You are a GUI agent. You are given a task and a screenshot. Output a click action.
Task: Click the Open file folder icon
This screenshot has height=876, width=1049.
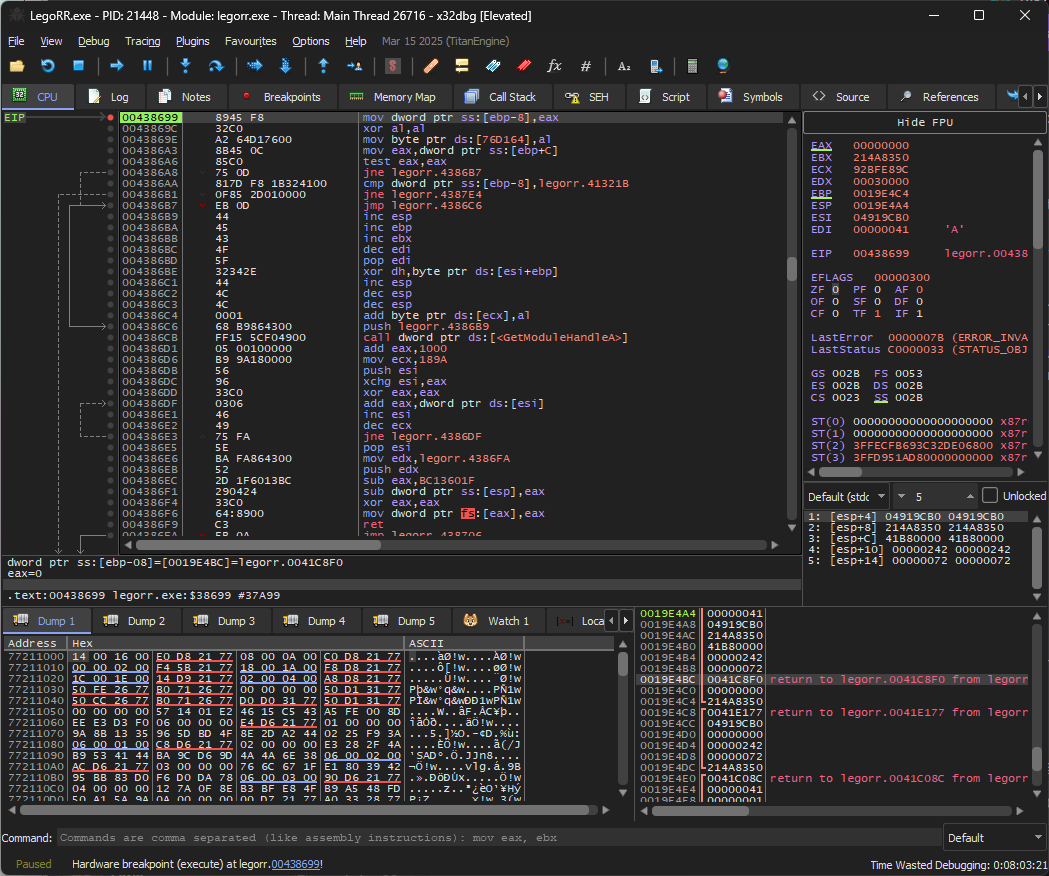[x=17, y=66]
